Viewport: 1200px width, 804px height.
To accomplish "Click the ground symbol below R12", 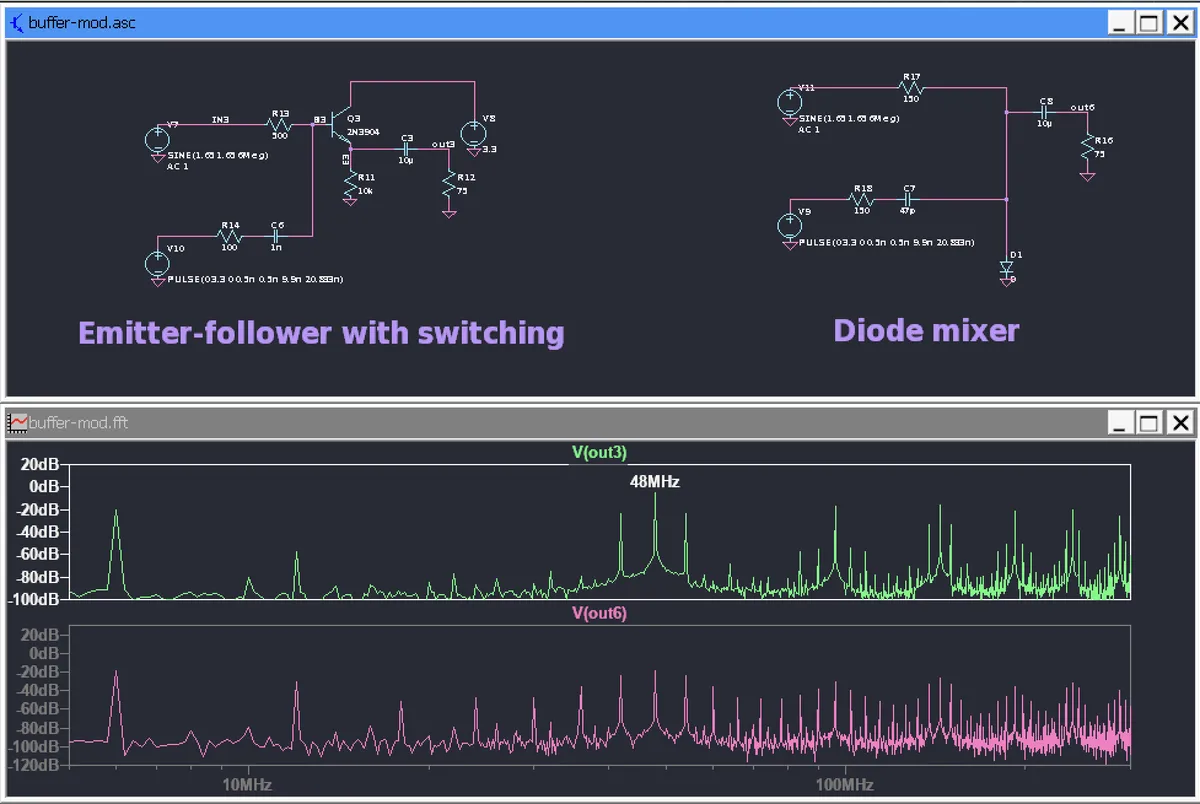I will 449,215.
